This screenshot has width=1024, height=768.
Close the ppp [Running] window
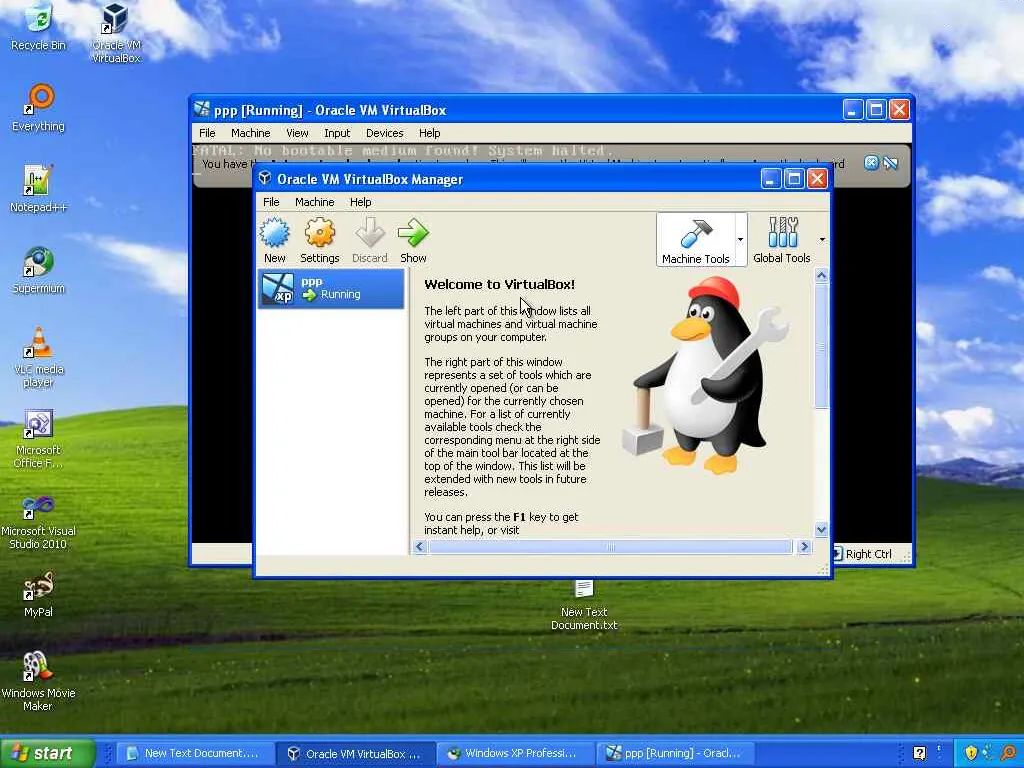click(x=899, y=110)
